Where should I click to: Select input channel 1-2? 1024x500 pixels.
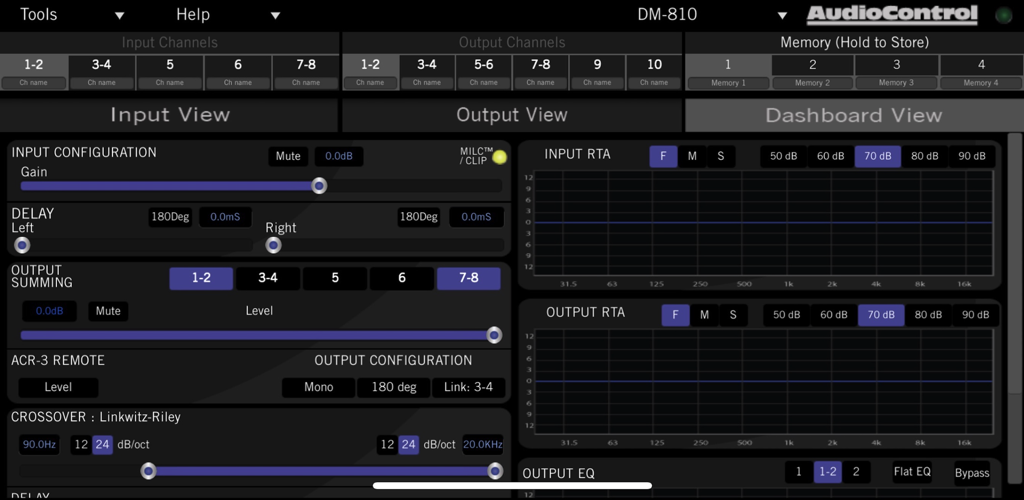[33, 65]
